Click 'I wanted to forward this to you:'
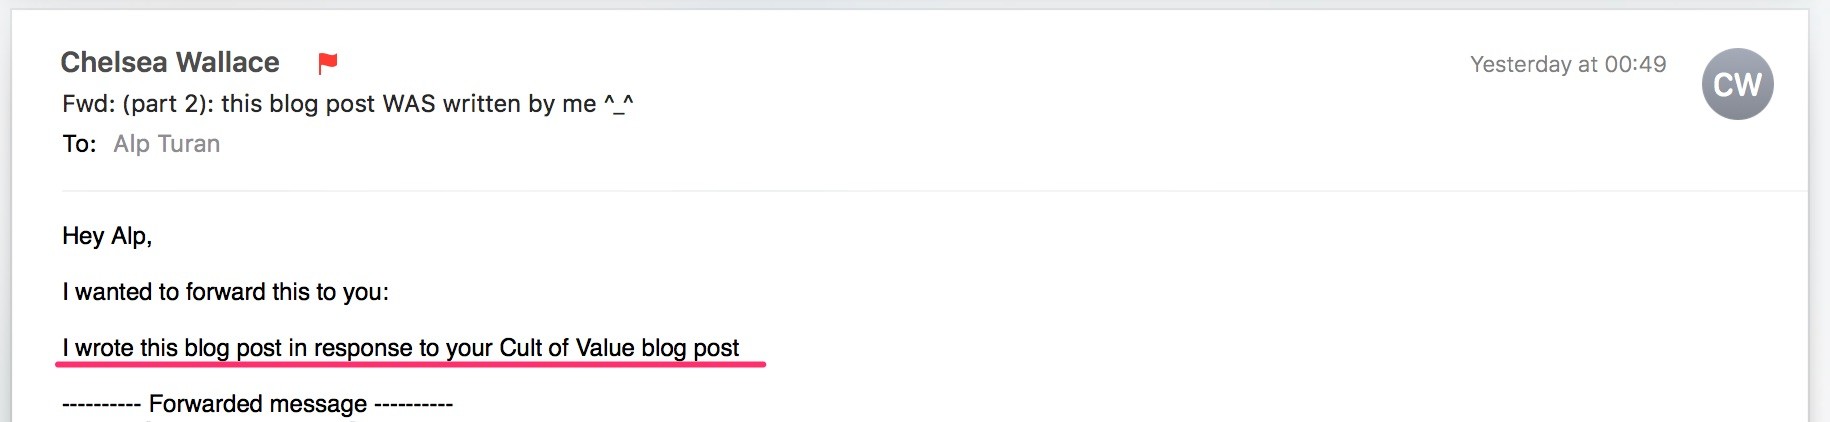The image size is (1830, 422). pos(226,292)
